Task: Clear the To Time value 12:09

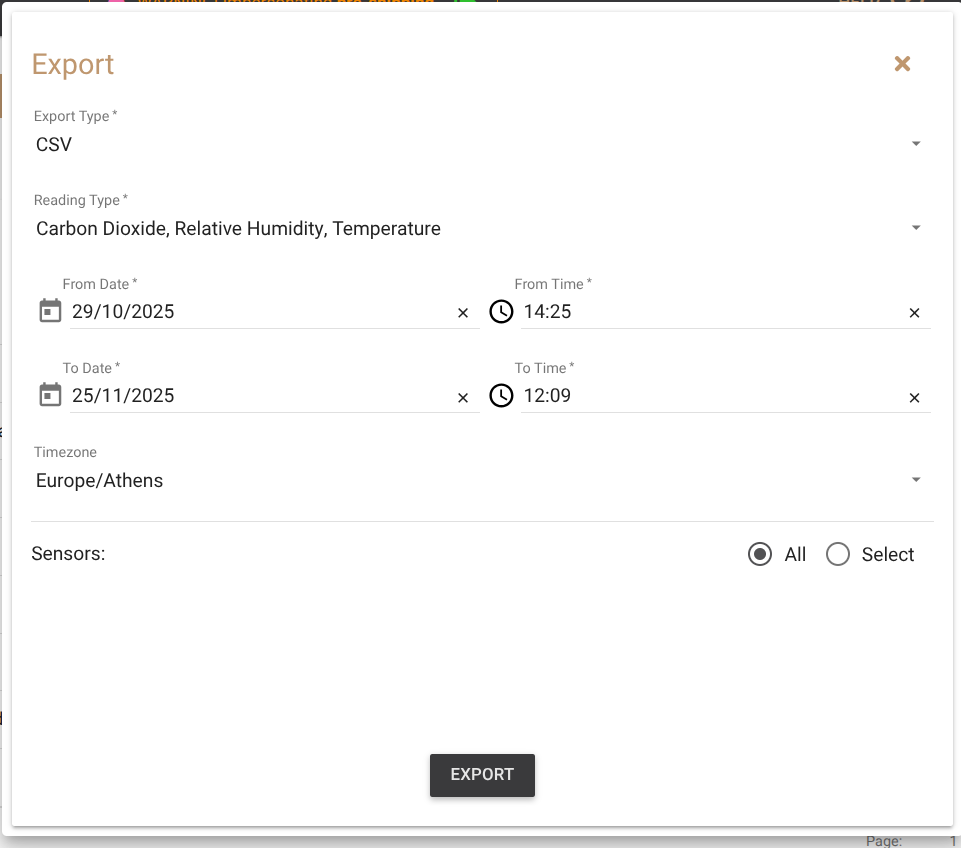Action: 914,397
